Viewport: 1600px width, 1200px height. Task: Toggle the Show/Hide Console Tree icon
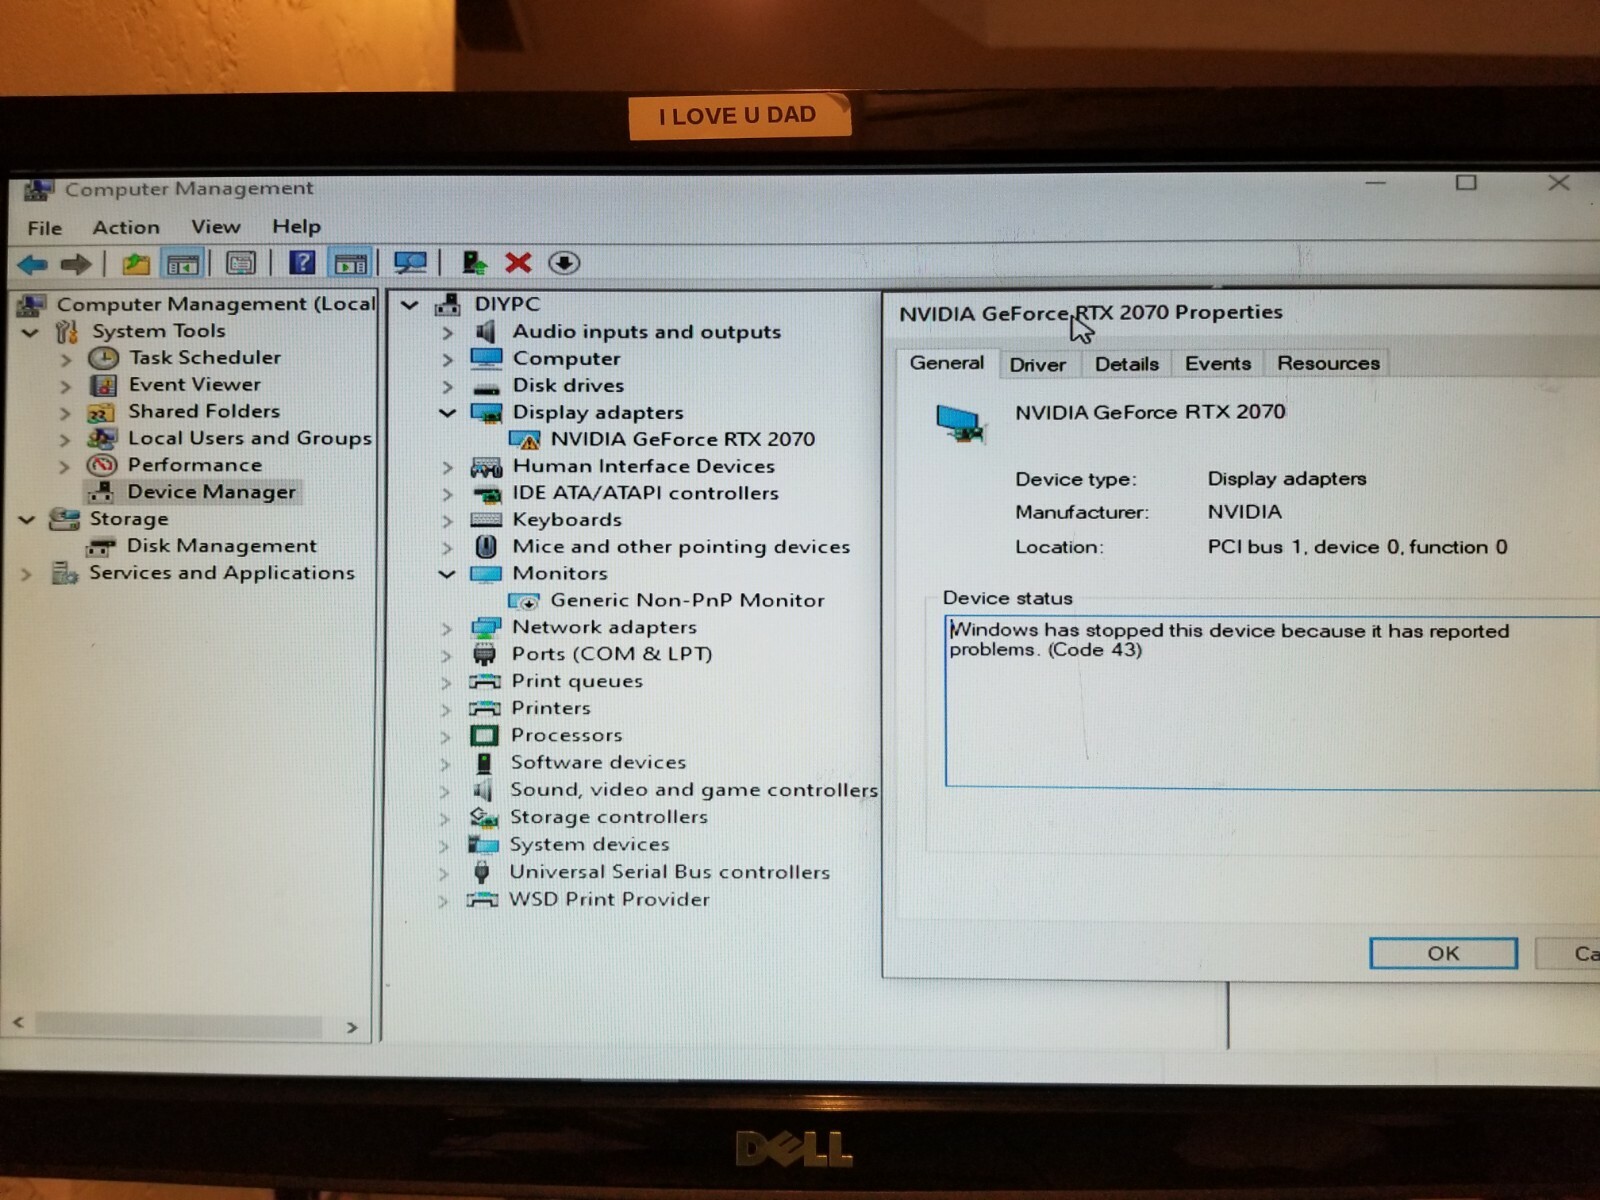183,264
